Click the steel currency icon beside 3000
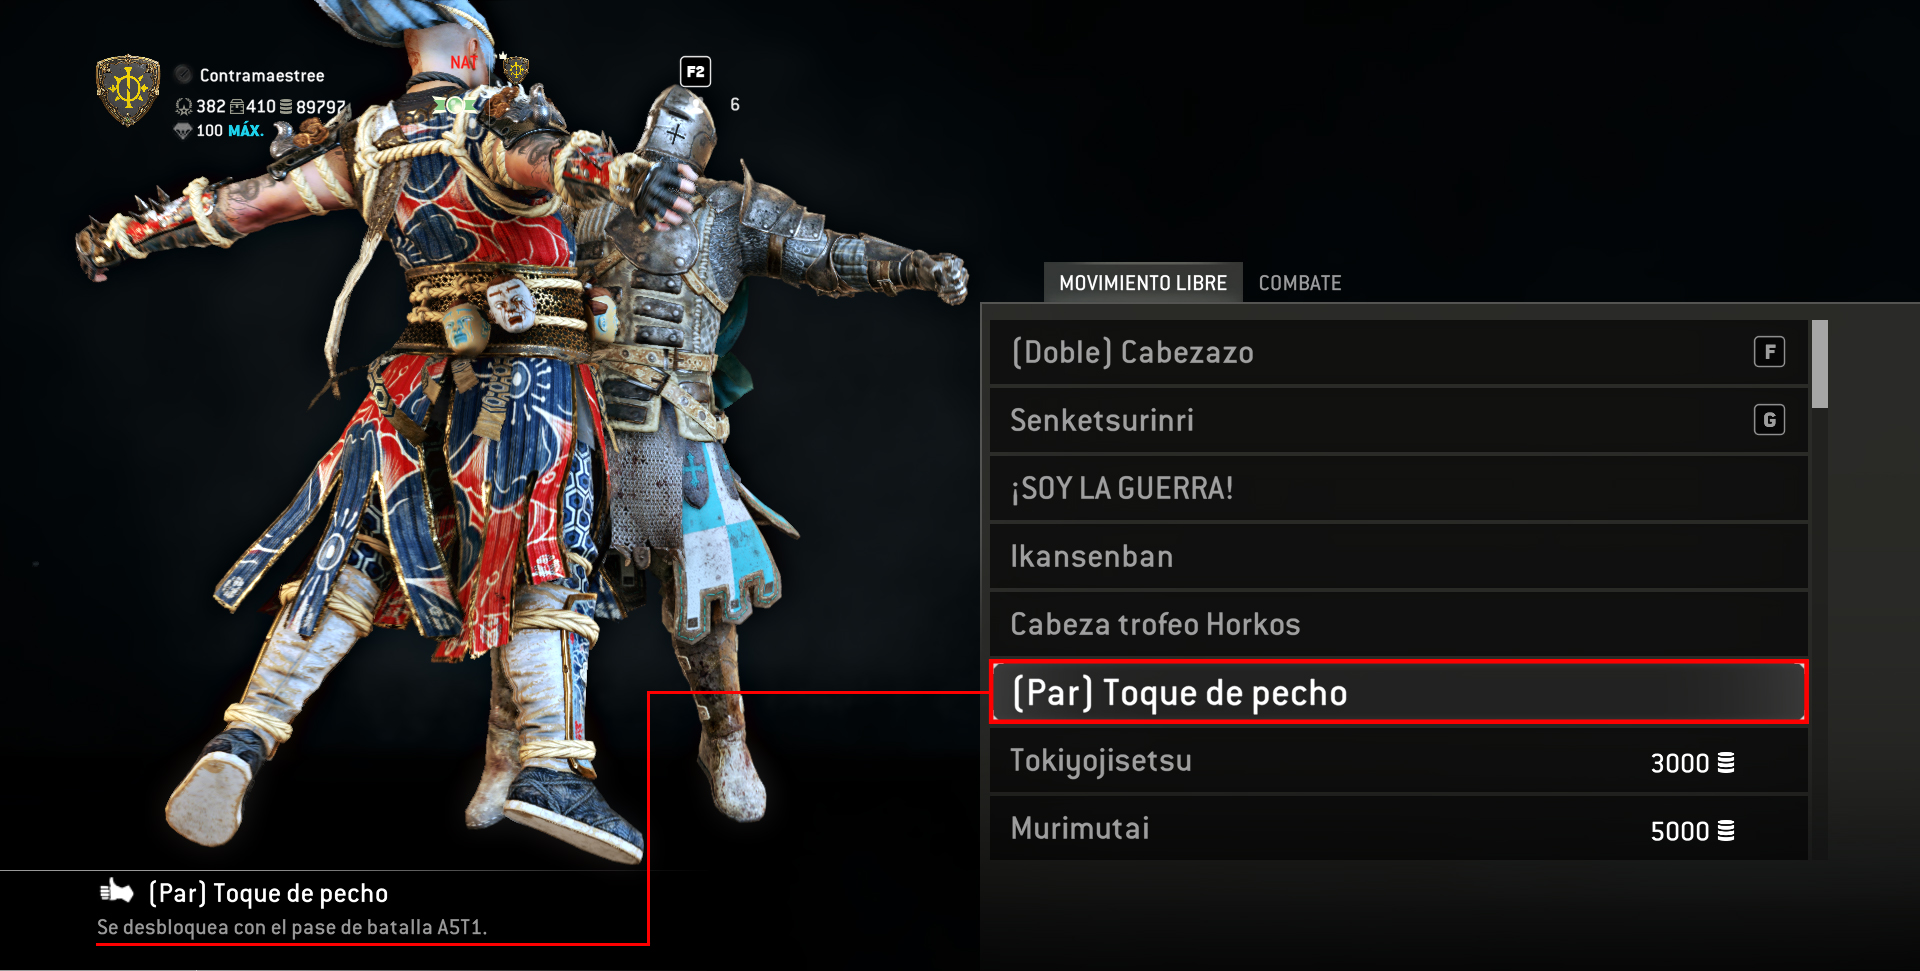Screen dimensions: 1920x971 click(x=1726, y=763)
